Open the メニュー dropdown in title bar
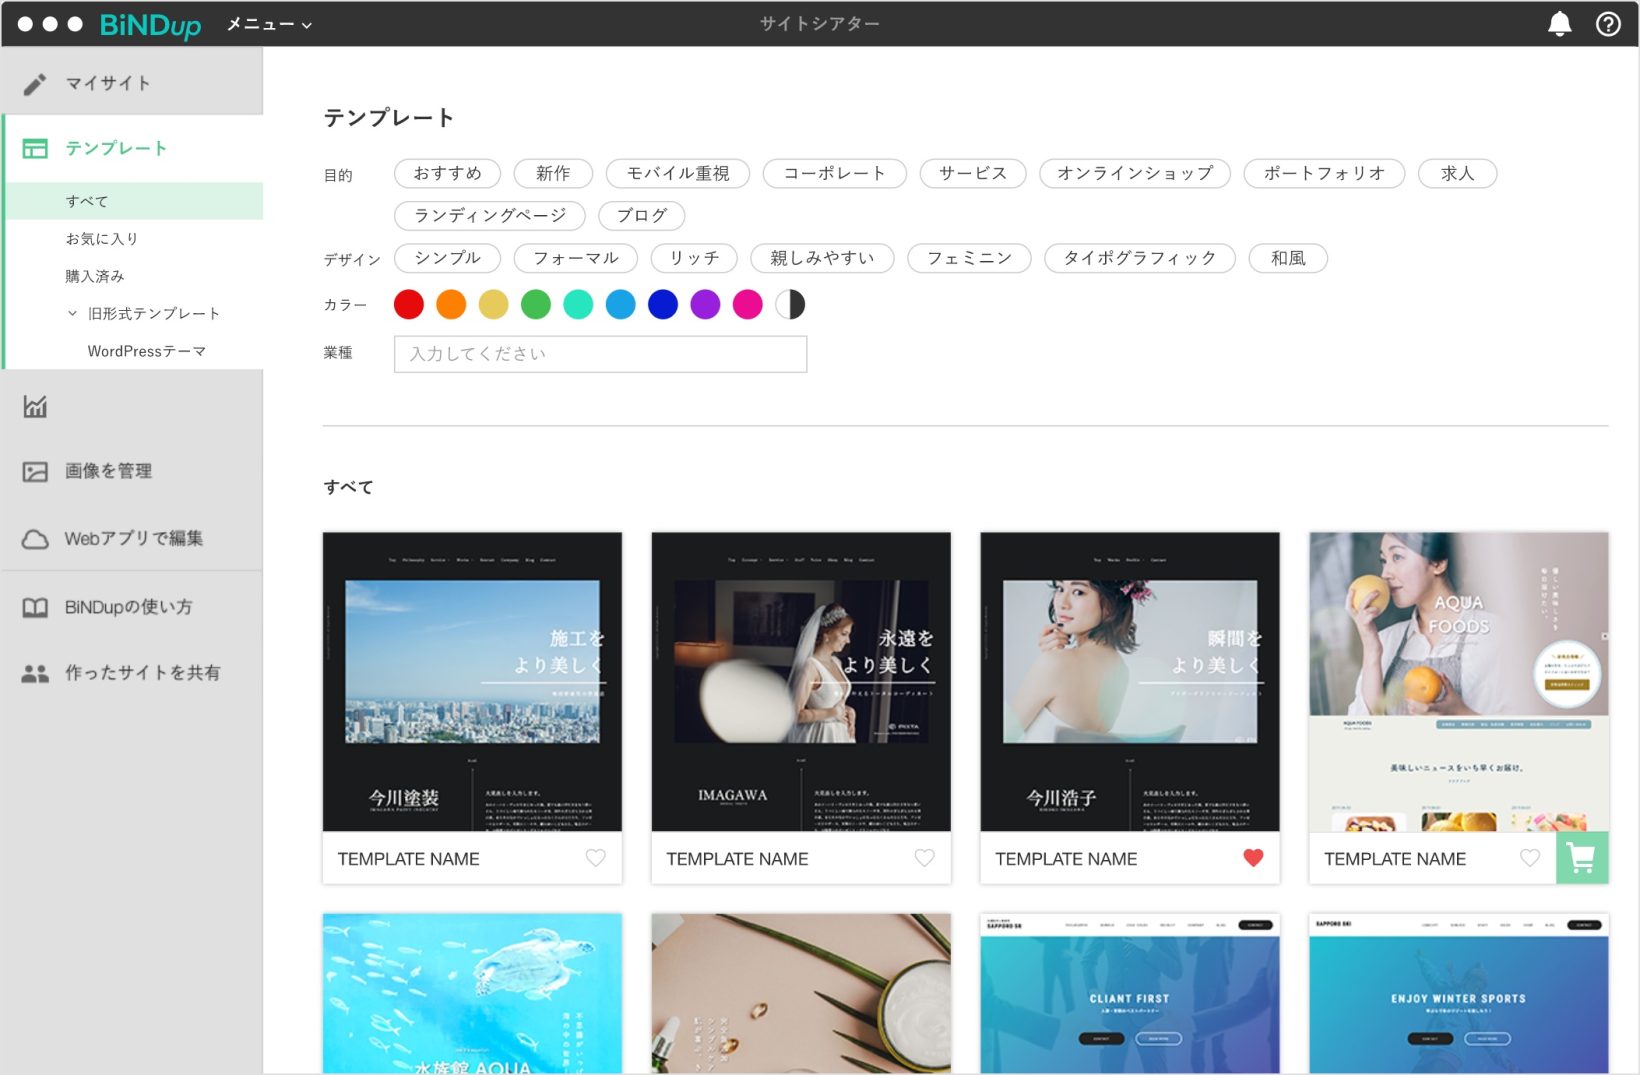This screenshot has height=1075, width=1640. (x=269, y=24)
